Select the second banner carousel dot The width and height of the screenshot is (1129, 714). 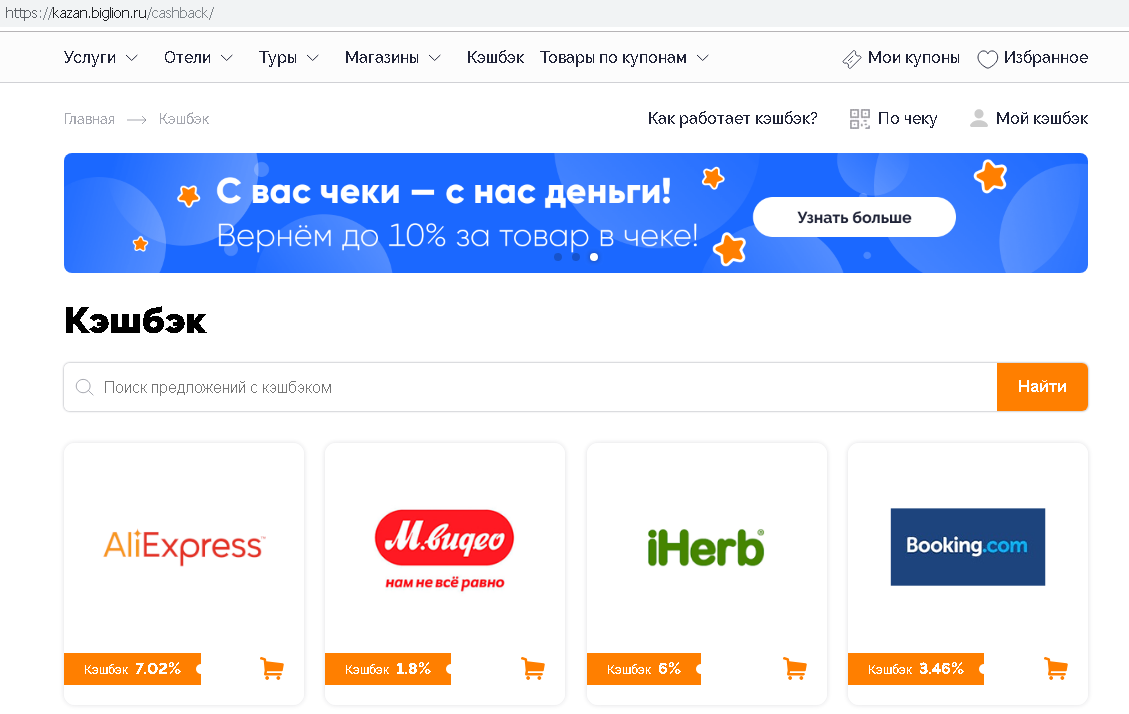click(576, 257)
